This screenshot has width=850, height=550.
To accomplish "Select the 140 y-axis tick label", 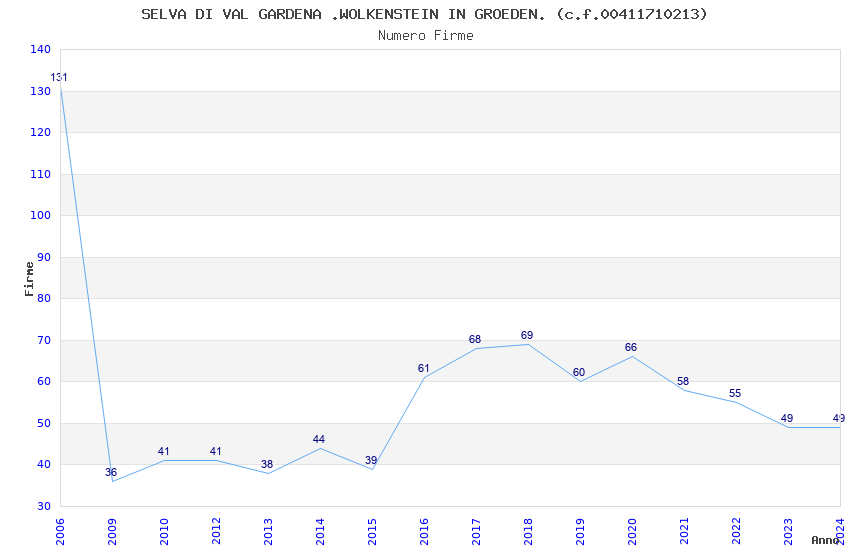I will [x=41, y=49].
